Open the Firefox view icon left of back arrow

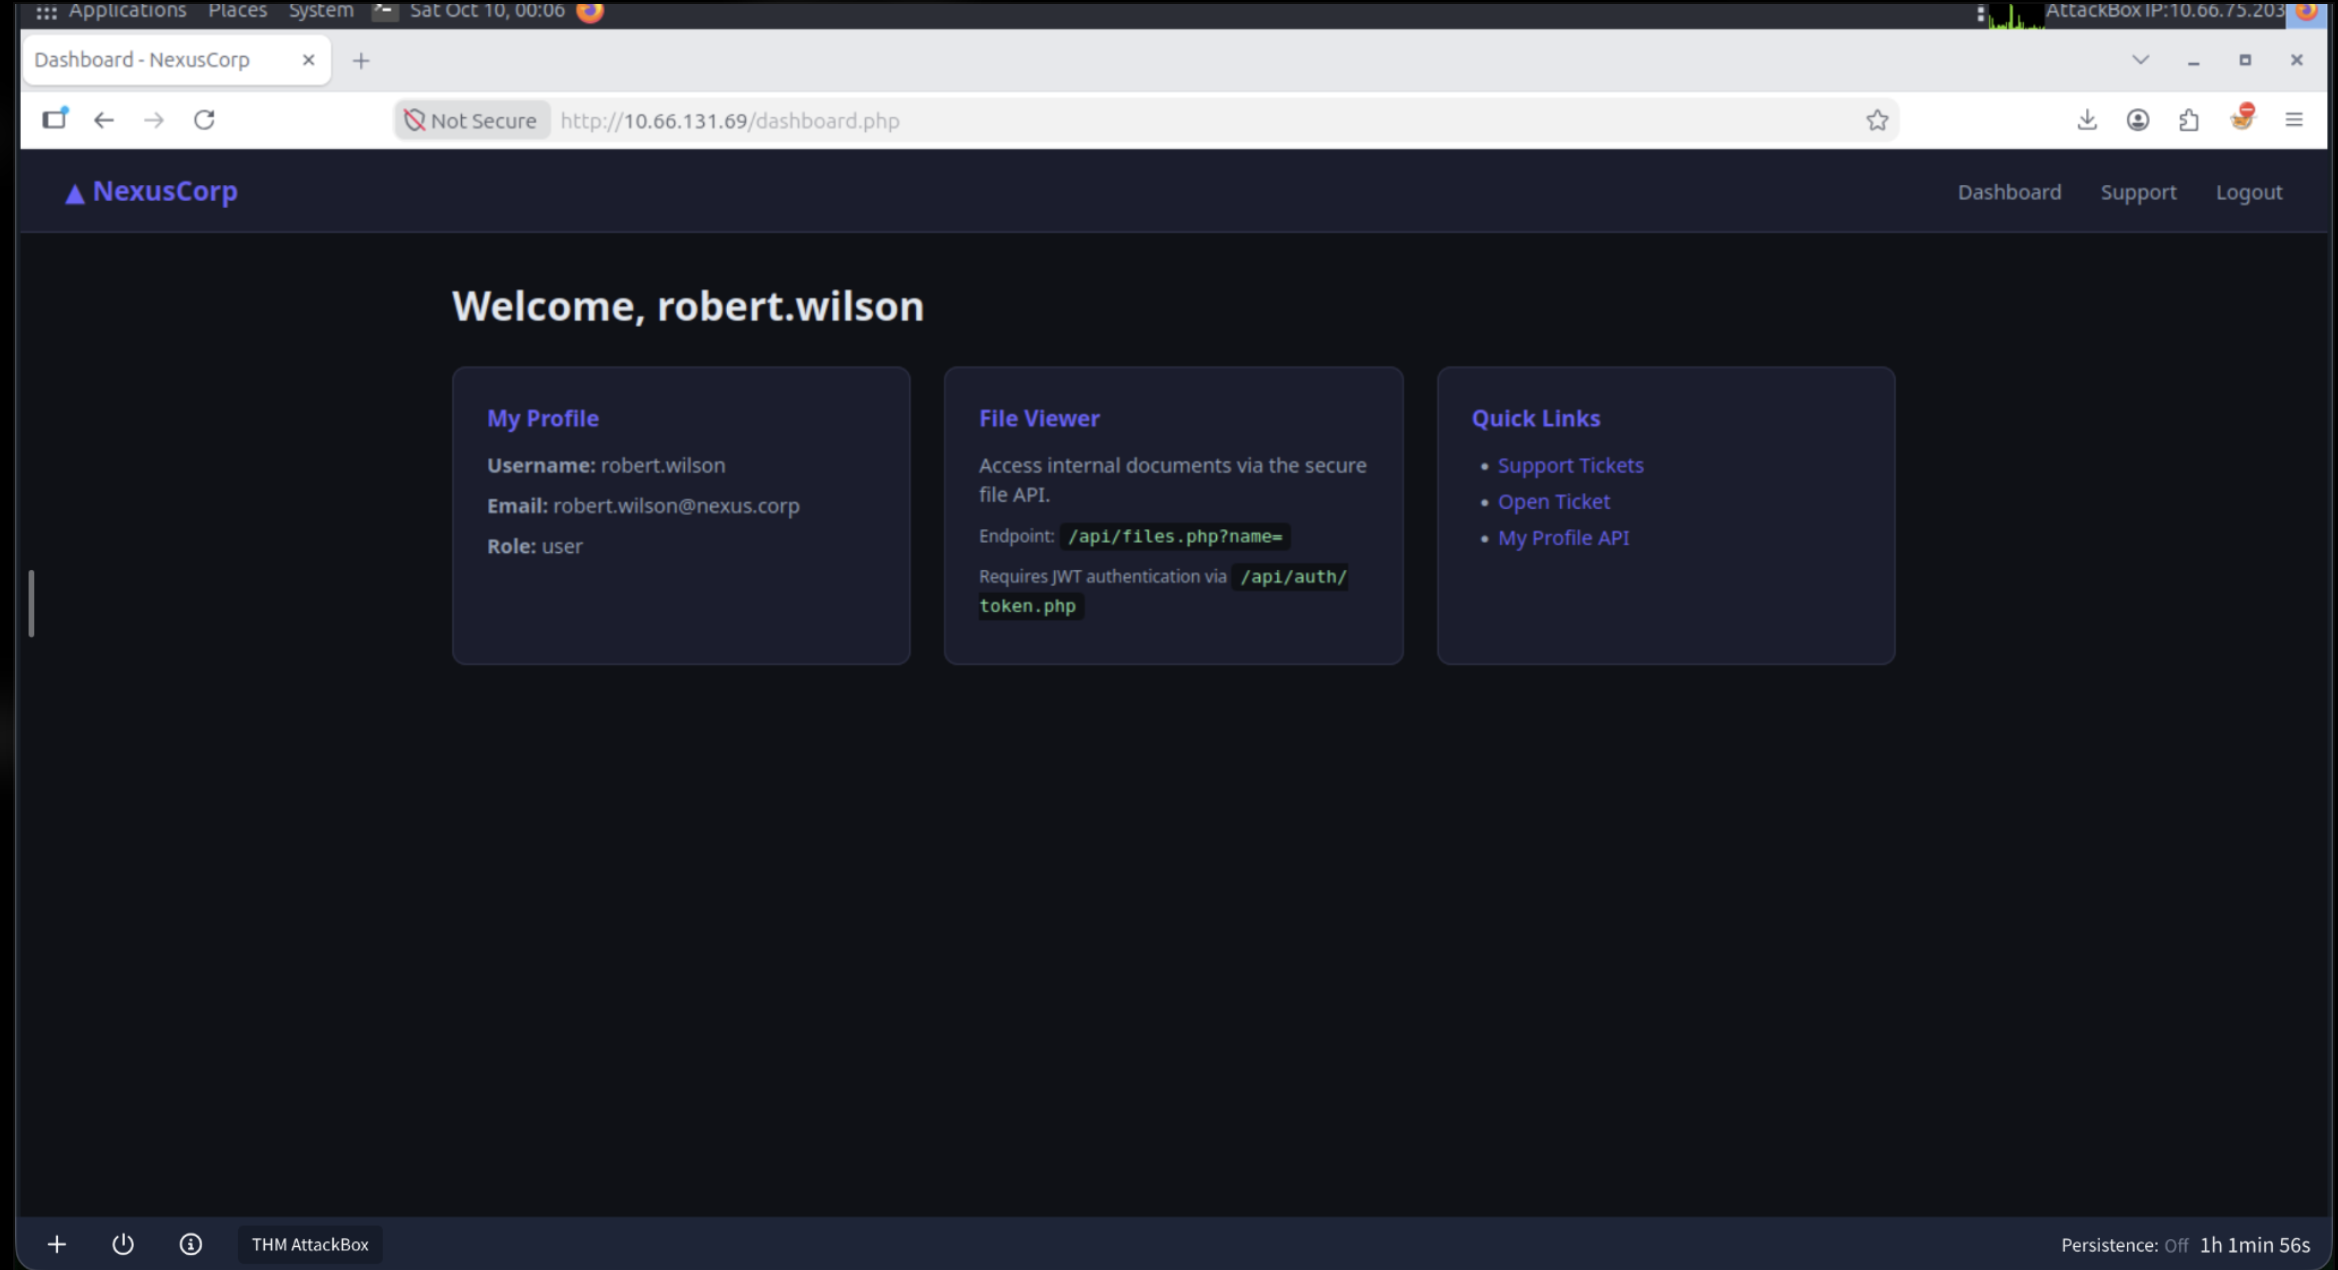coord(54,119)
